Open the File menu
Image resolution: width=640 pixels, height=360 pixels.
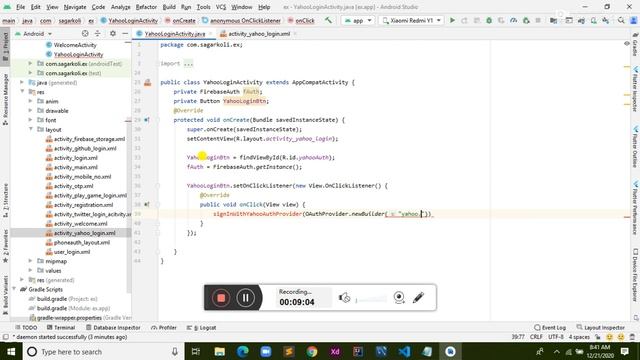[x=20, y=7]
